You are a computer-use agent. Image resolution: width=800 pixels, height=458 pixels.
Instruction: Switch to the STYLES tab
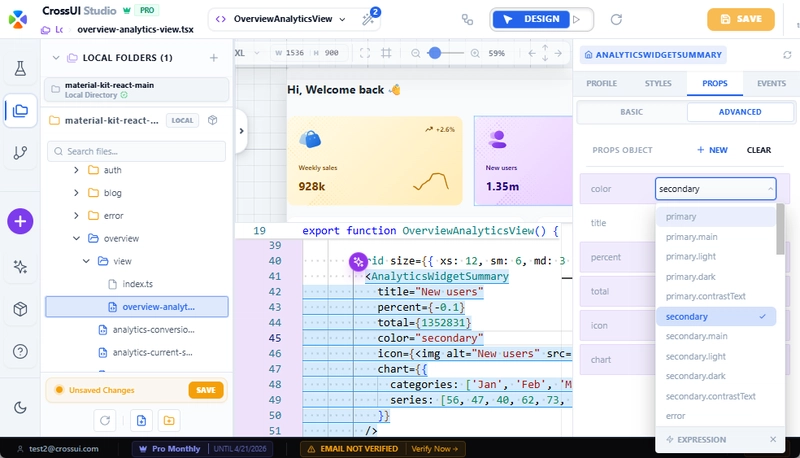point(658,83)
